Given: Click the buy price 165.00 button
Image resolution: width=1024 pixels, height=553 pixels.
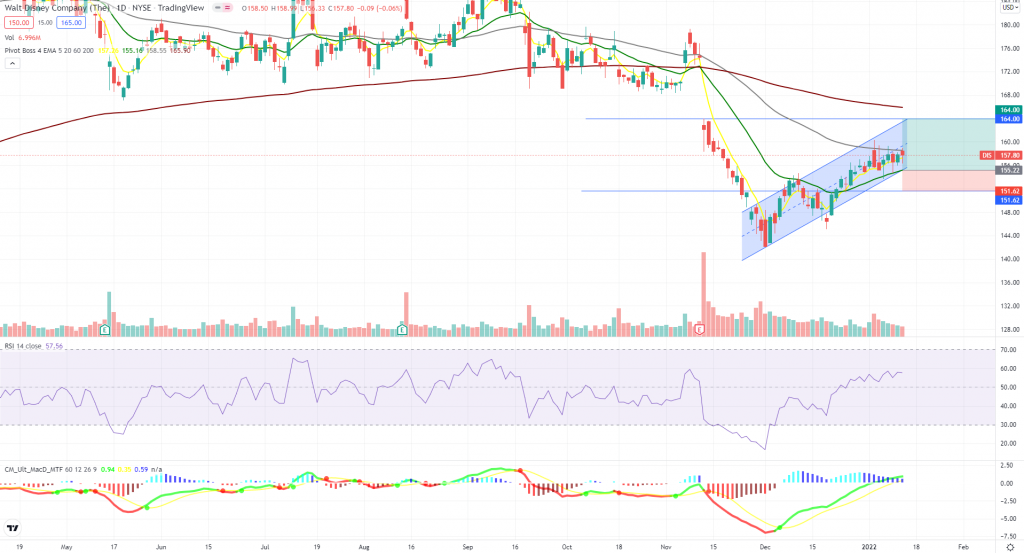Looking at the screenshot, I should point(71,23).
